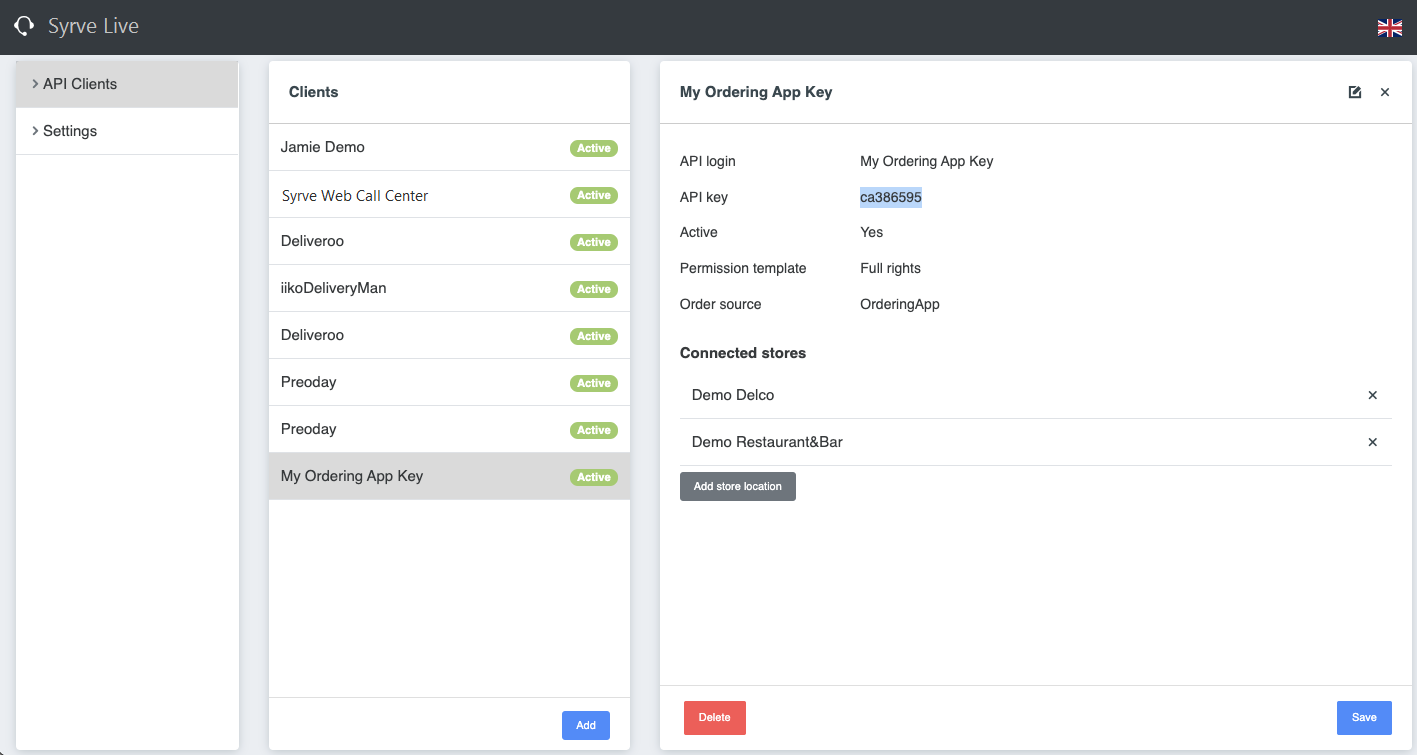Open the Syrve Web Call Center client
1417x755 pixels.
coord(355,196)
